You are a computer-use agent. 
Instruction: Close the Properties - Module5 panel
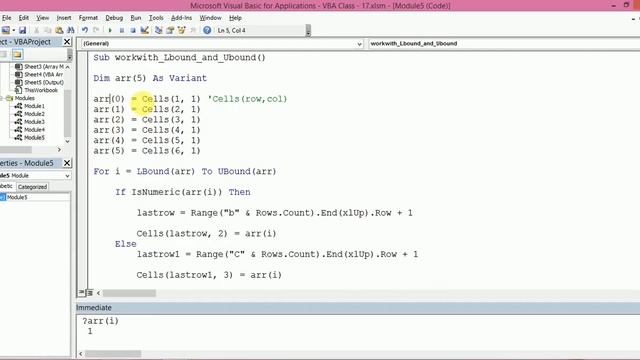(x=67, y=163)
